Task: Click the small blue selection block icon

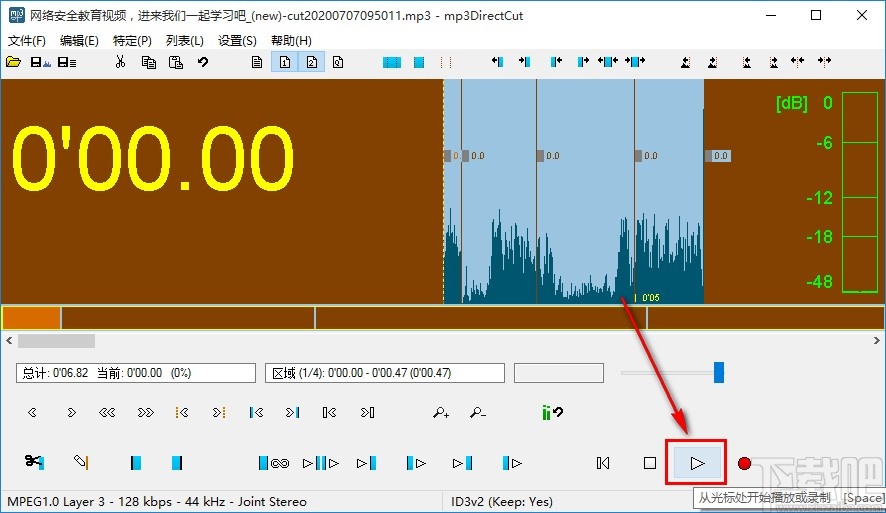Action: (x=419, y=62)
